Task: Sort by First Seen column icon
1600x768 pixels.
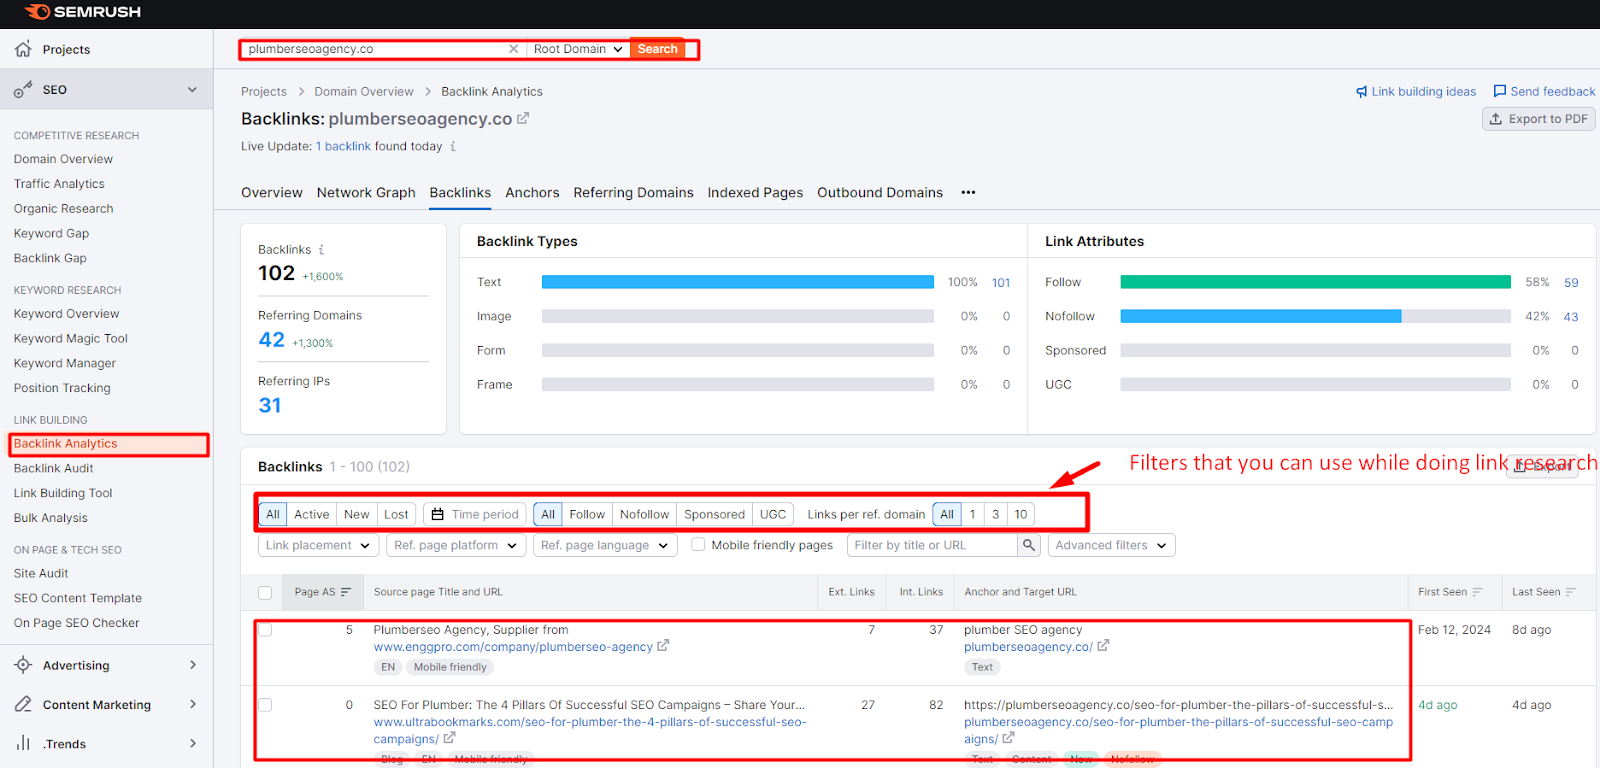Action: point(1478,592)
